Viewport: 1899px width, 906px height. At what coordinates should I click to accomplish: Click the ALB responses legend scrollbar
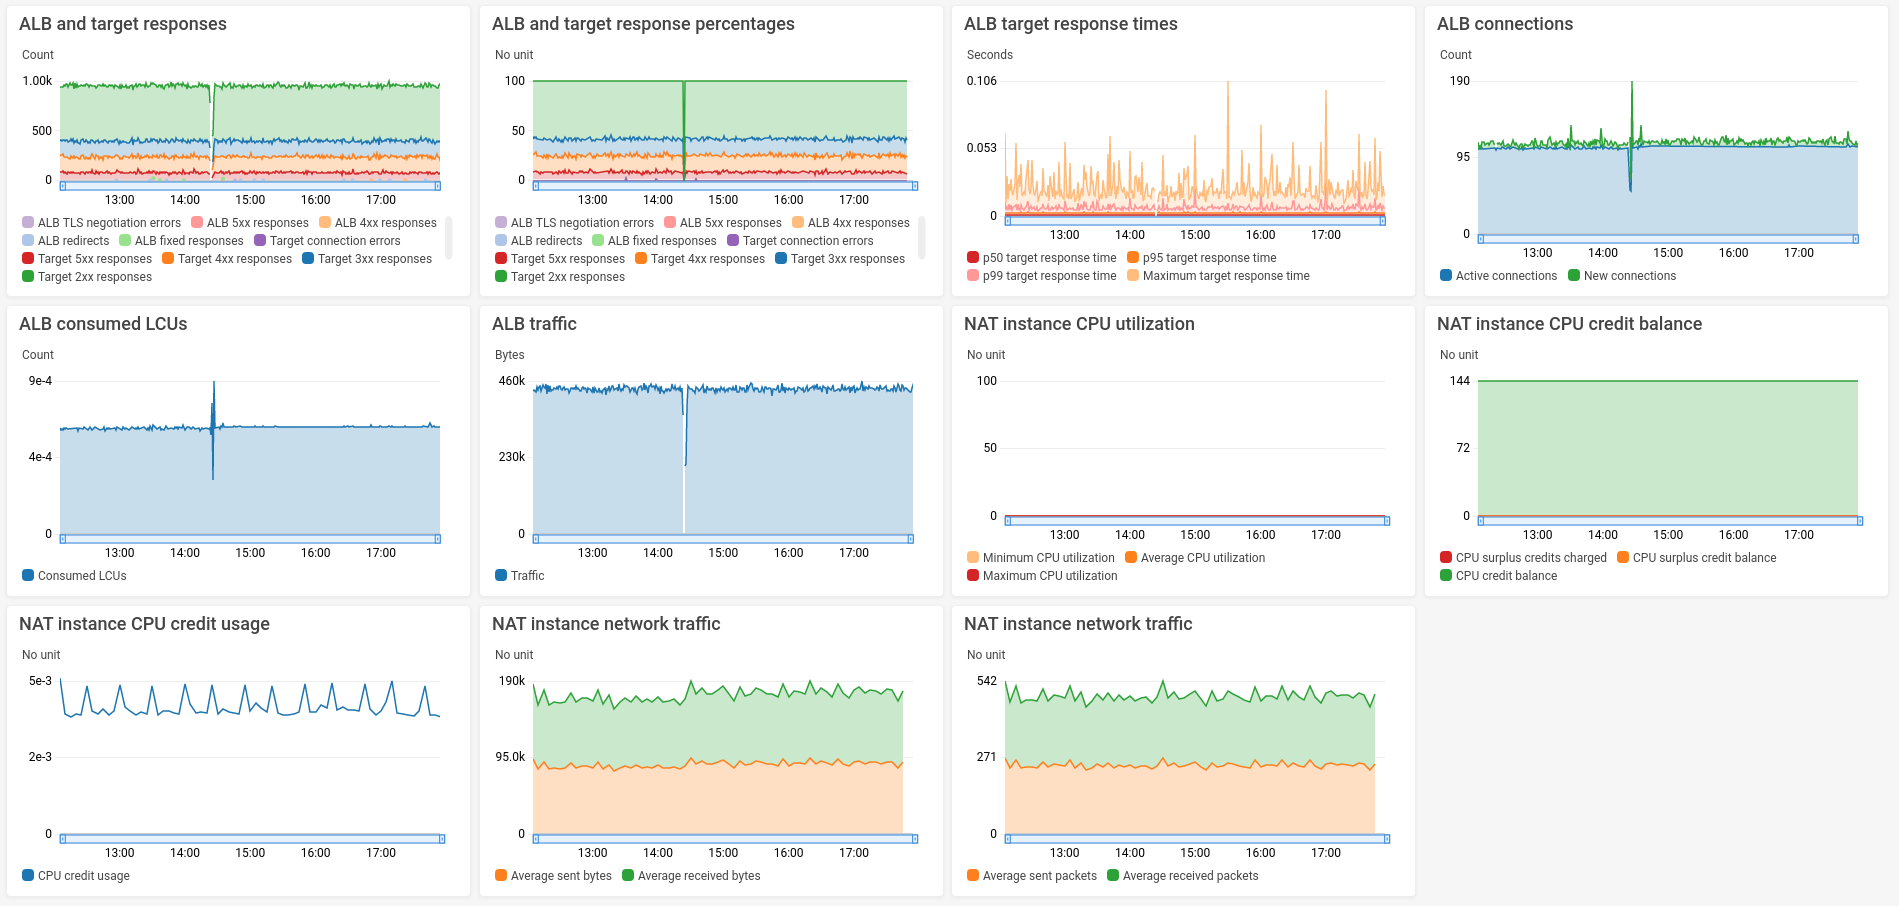(448, 237)
